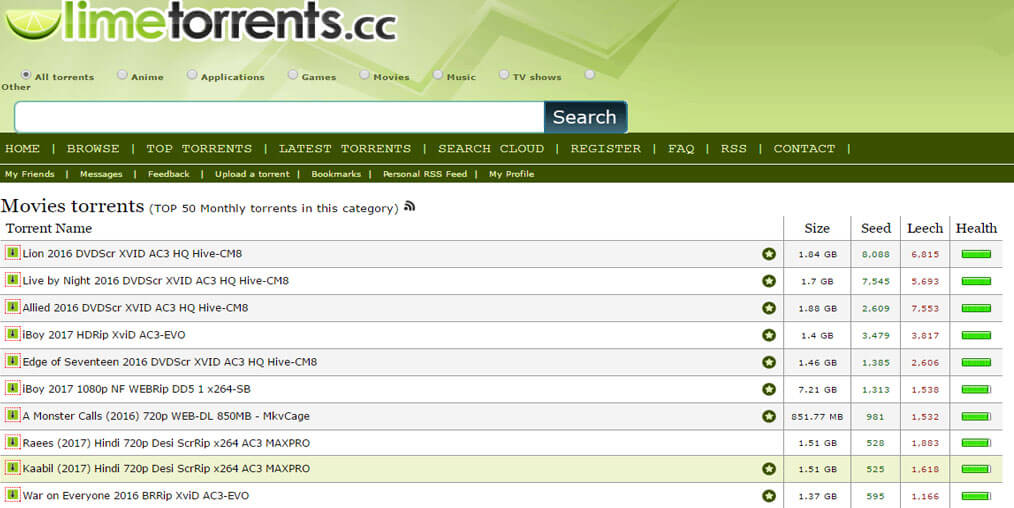This screenshot has width=1014, height=508.
Task: Click the Leech column header
Action: click(x=925, y=228)
